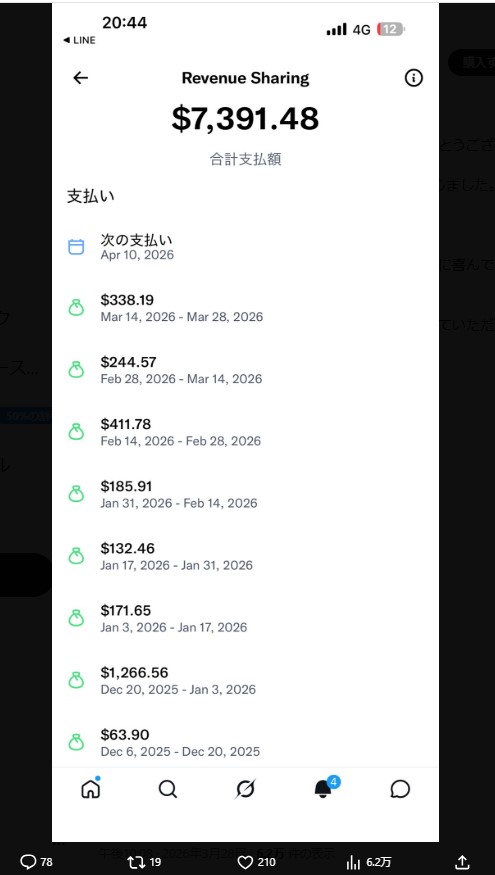Select the $1,266.56 payout entry
Viewport: 495px width, 875px height.
pyautogui.click(x=246, y=681)
